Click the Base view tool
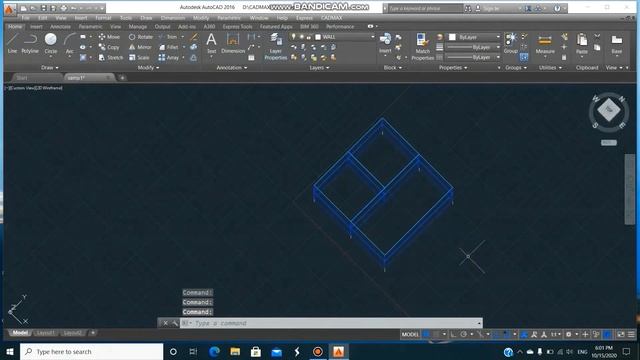The width and height of the screenshot is (640, 360). coord(617,44)
